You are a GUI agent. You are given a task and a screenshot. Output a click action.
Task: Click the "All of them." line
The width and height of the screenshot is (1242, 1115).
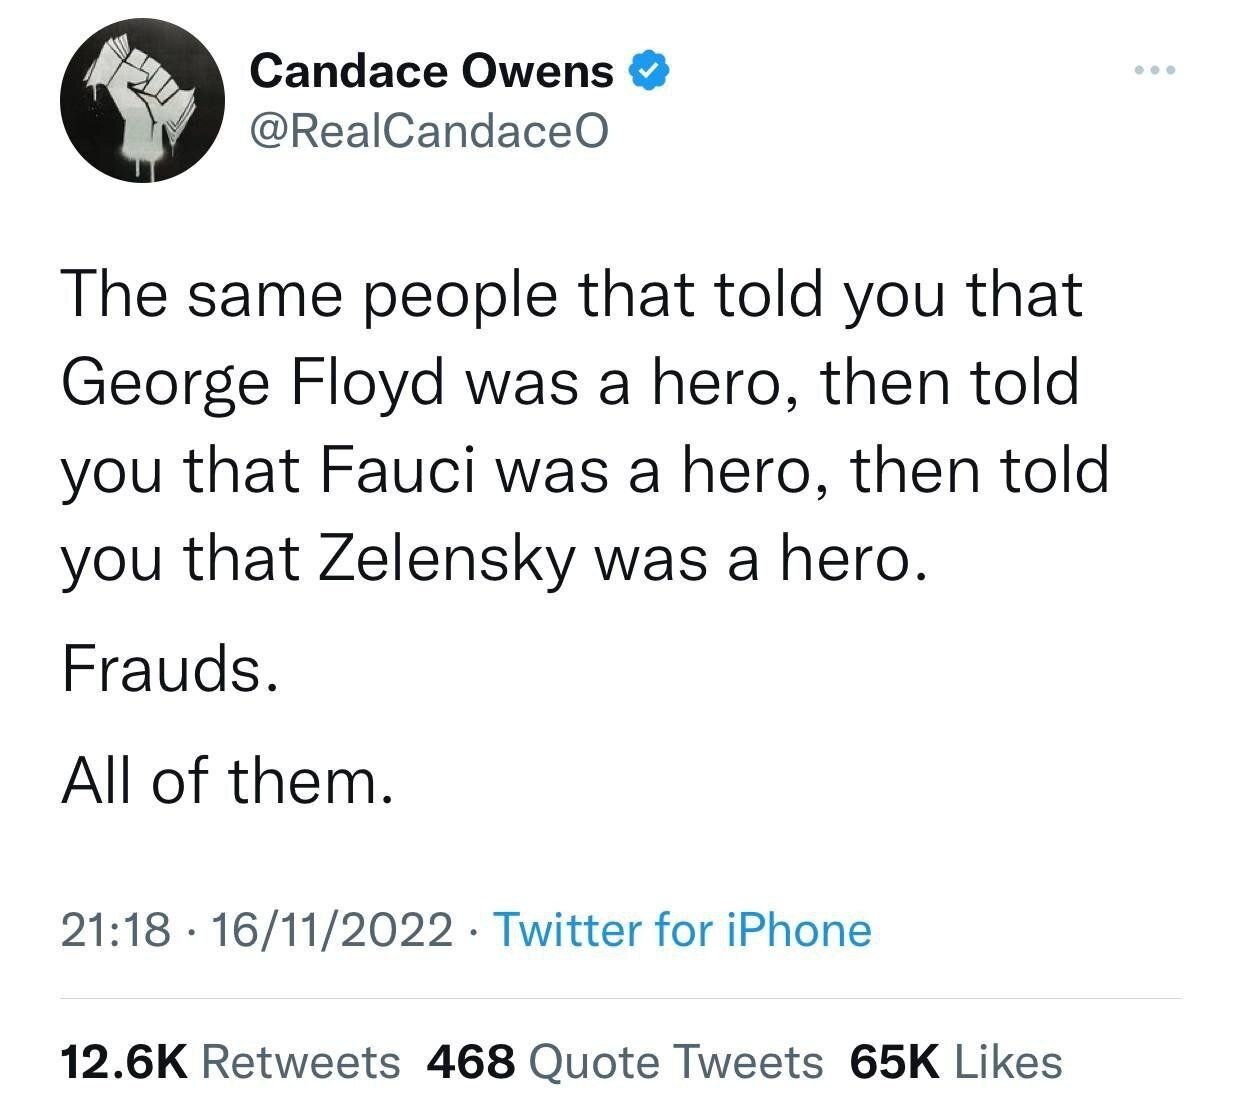tap(227, 780)
